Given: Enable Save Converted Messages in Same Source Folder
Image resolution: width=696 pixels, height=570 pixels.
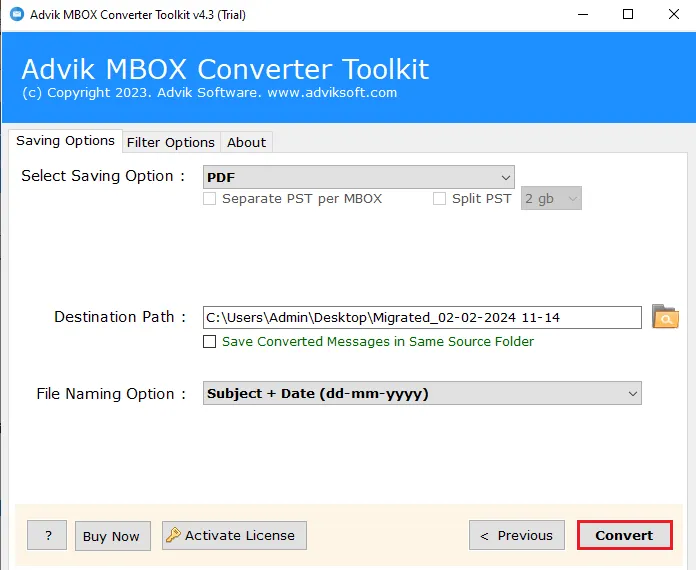Looking at the screenshot, I should click(210, 341).
